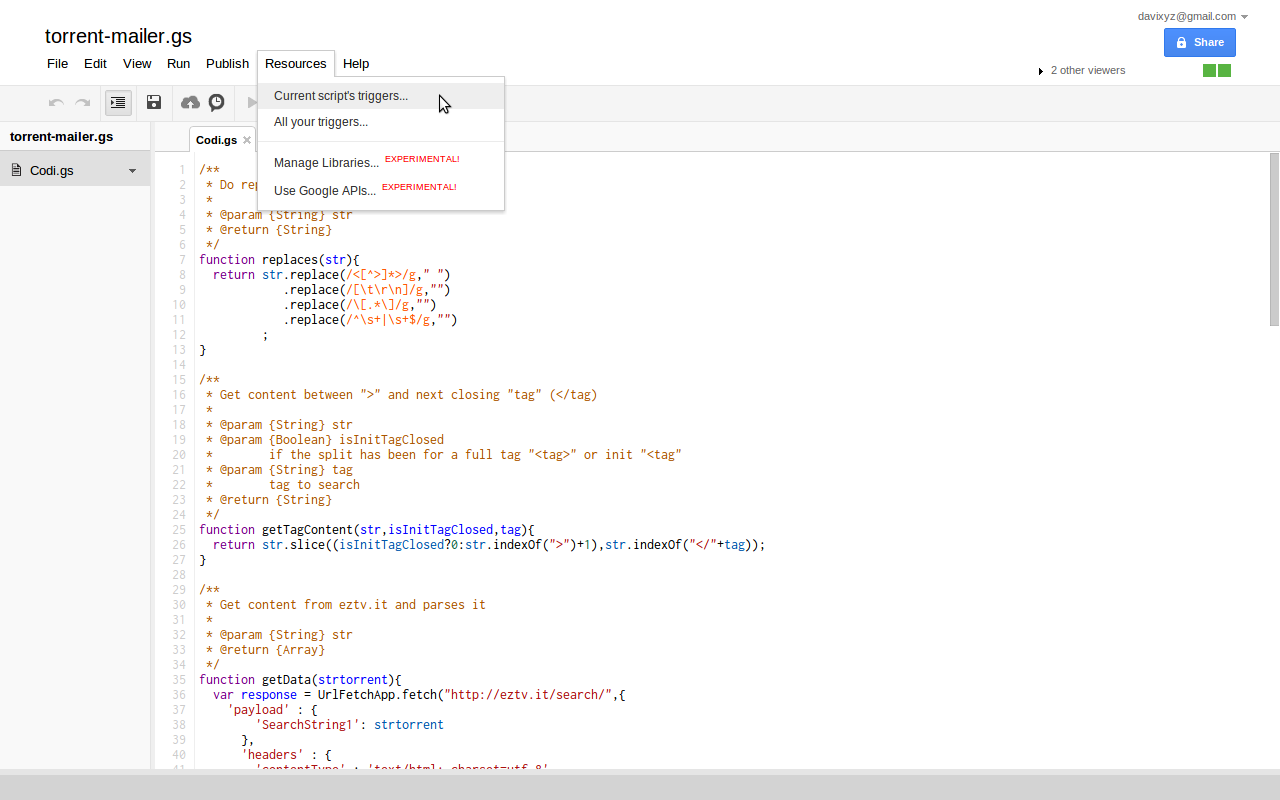Select Use Google APIs... menu entry
1280x800 pixels.
[381, 190]
